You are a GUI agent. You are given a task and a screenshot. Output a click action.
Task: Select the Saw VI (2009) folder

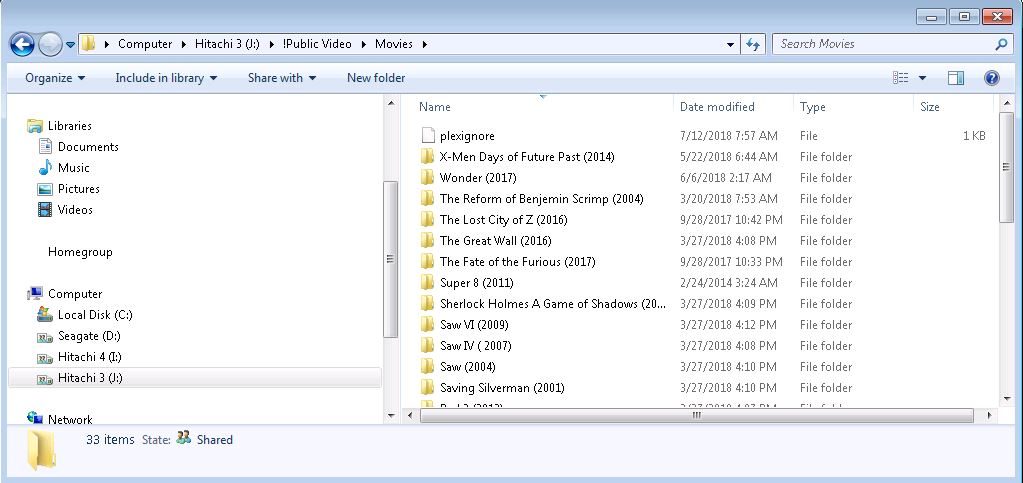(x=474, y=324)
